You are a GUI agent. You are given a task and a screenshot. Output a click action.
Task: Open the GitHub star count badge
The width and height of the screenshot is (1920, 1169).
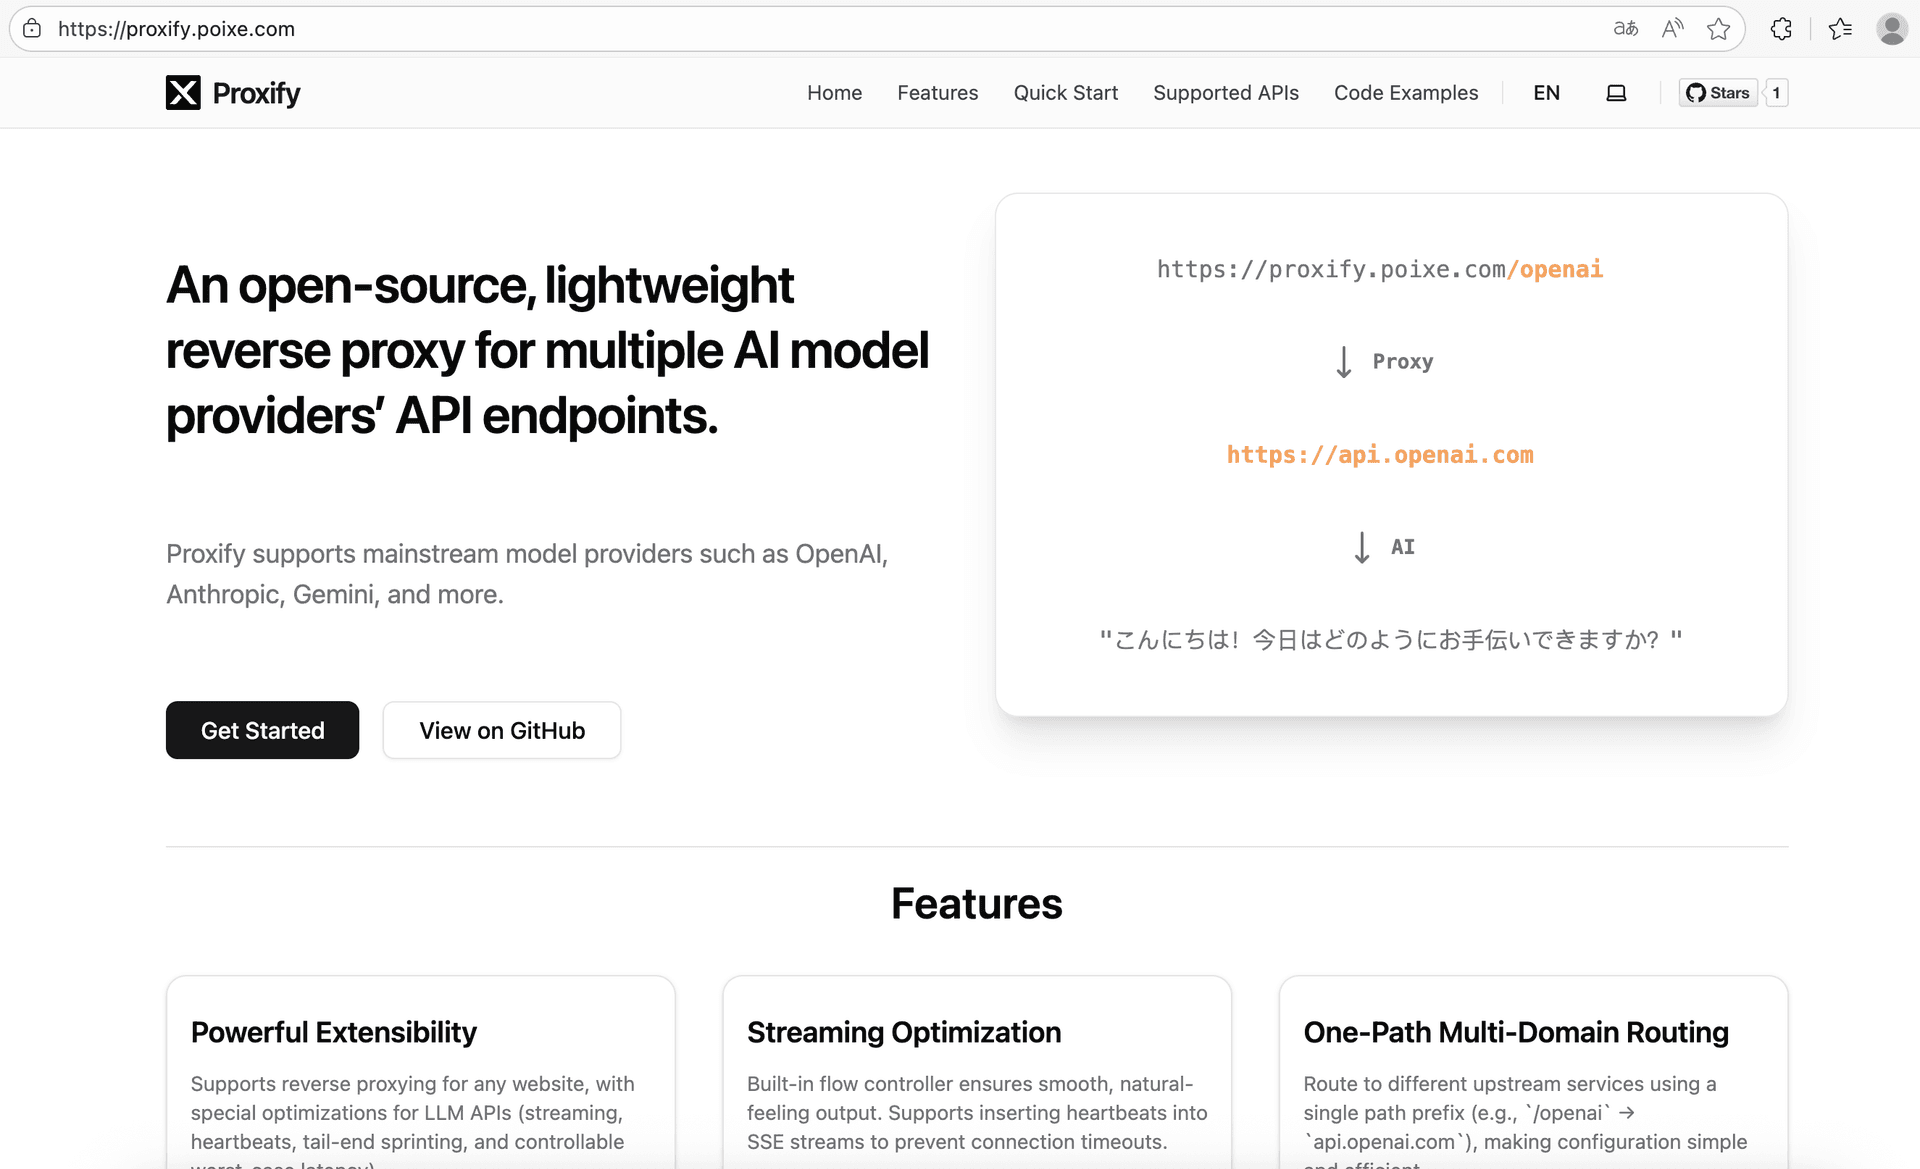click(x=1776, y=93)
